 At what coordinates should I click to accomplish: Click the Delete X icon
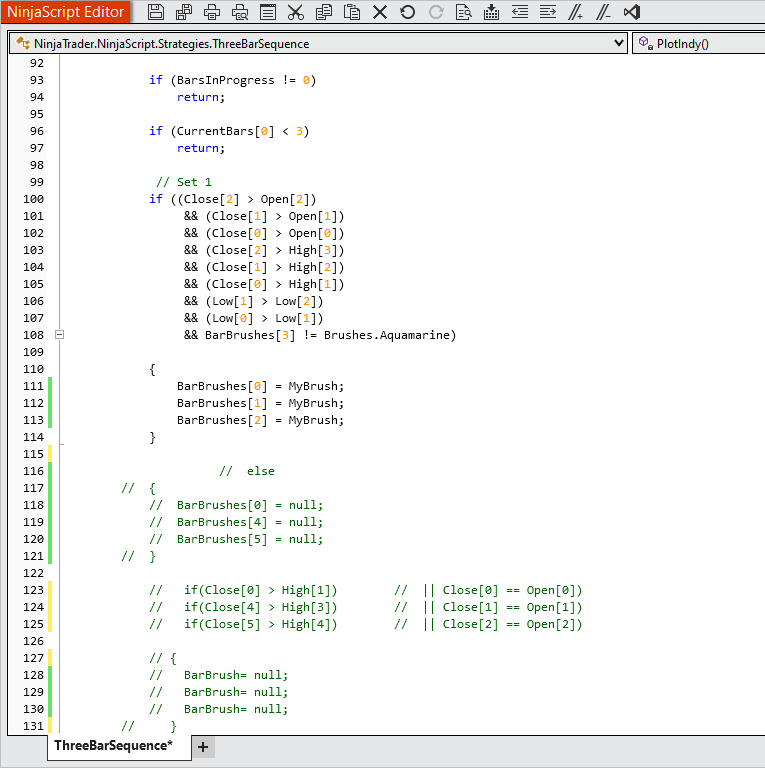(x=379, y=13)
